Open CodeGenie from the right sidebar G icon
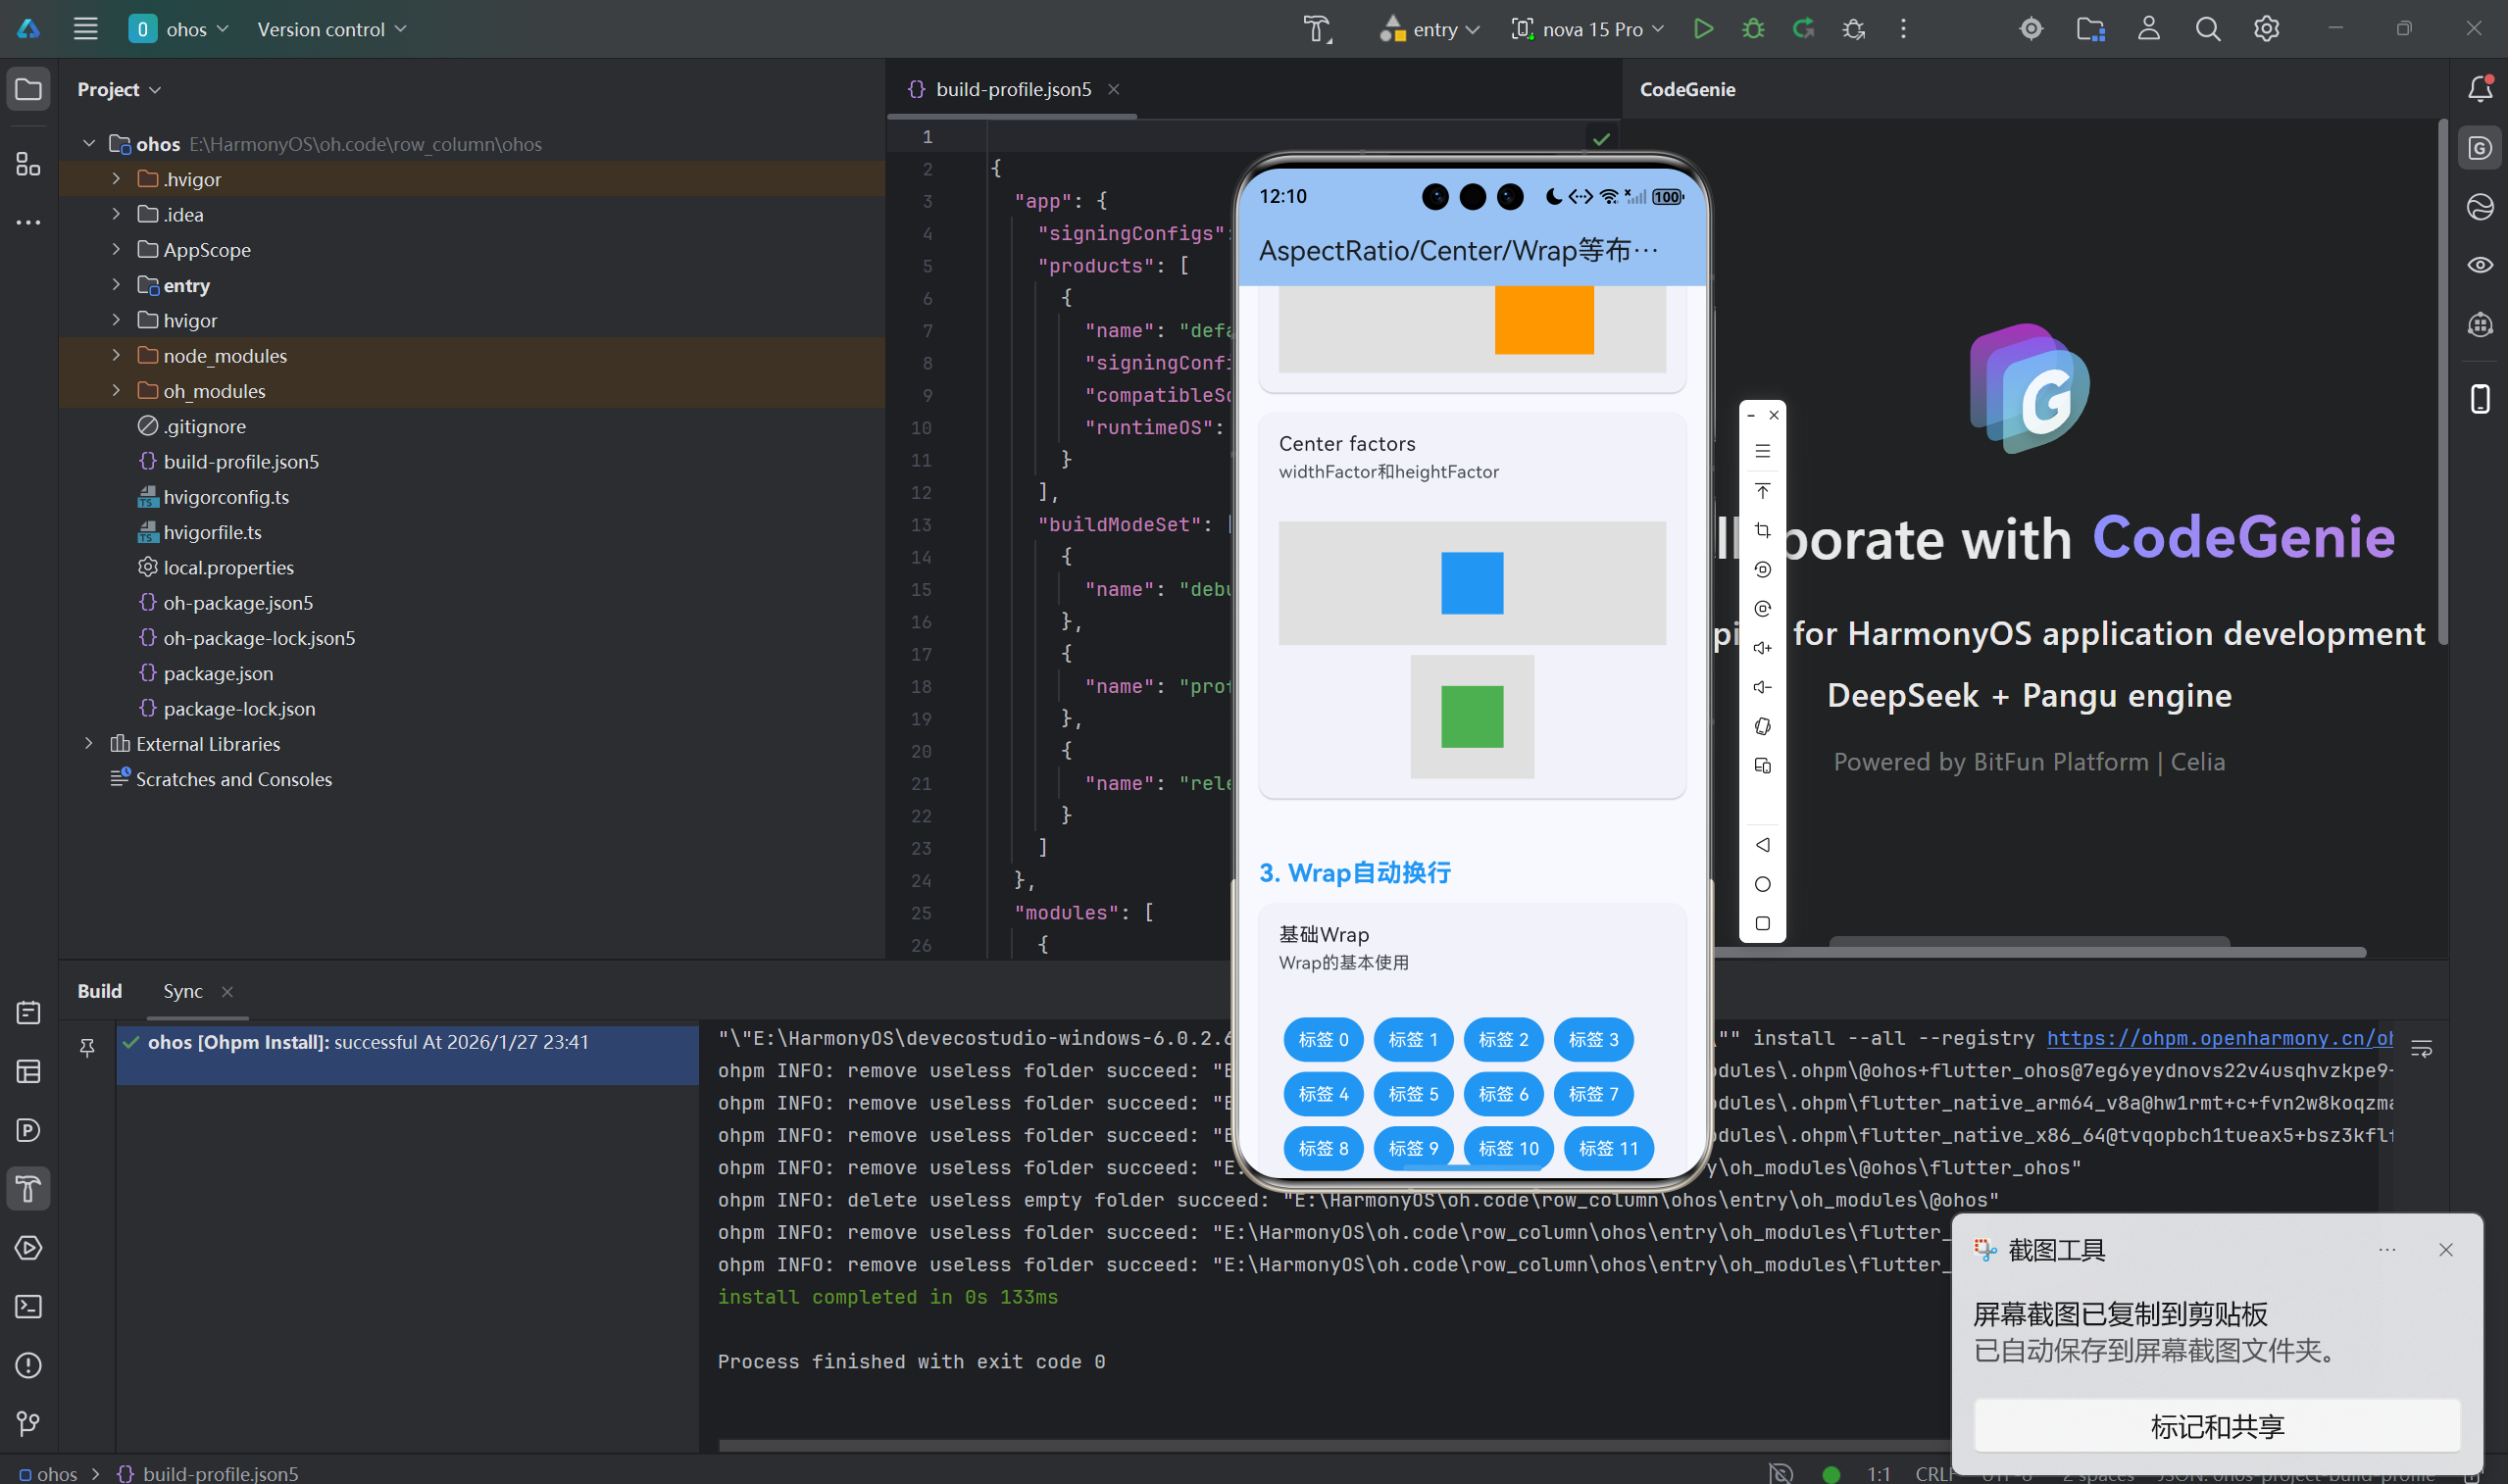The width and height of the screenshot is (2508, 1484). 2480,147
